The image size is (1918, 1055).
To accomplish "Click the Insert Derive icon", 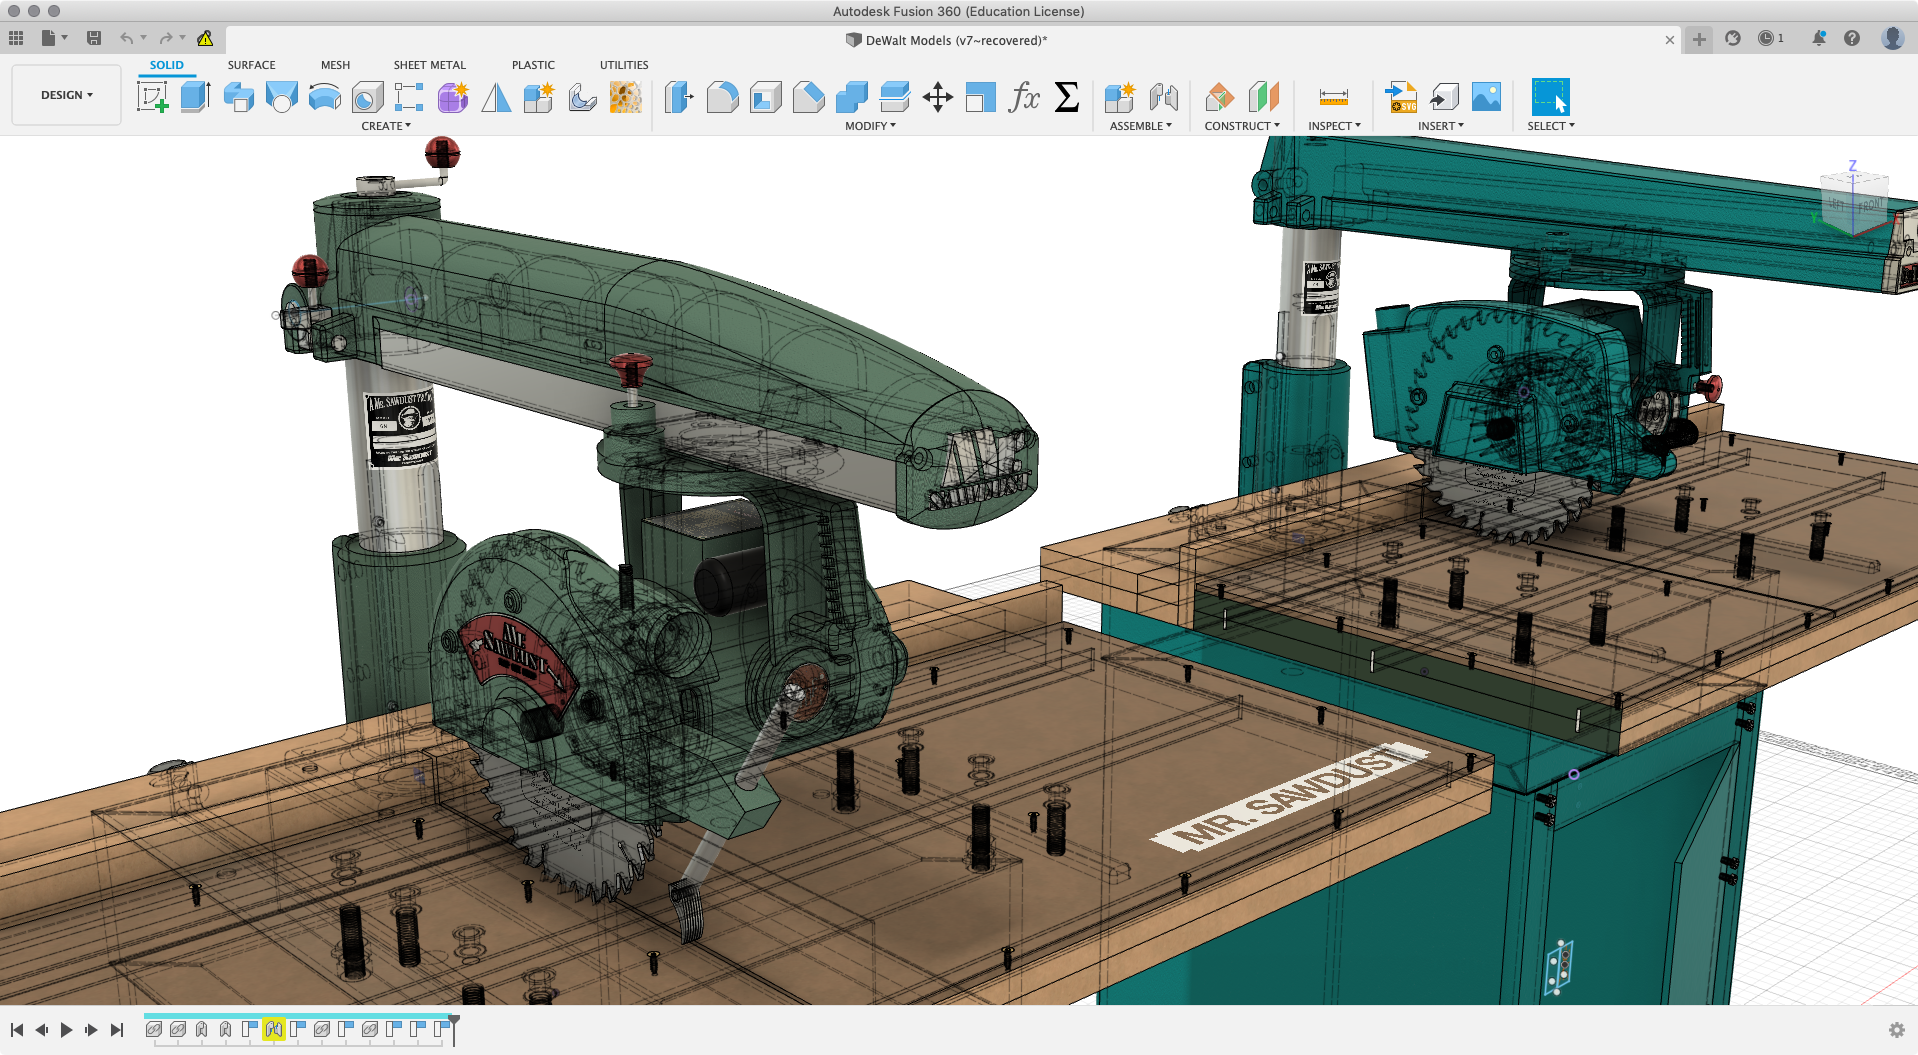I will click(x=1444, y=97).
